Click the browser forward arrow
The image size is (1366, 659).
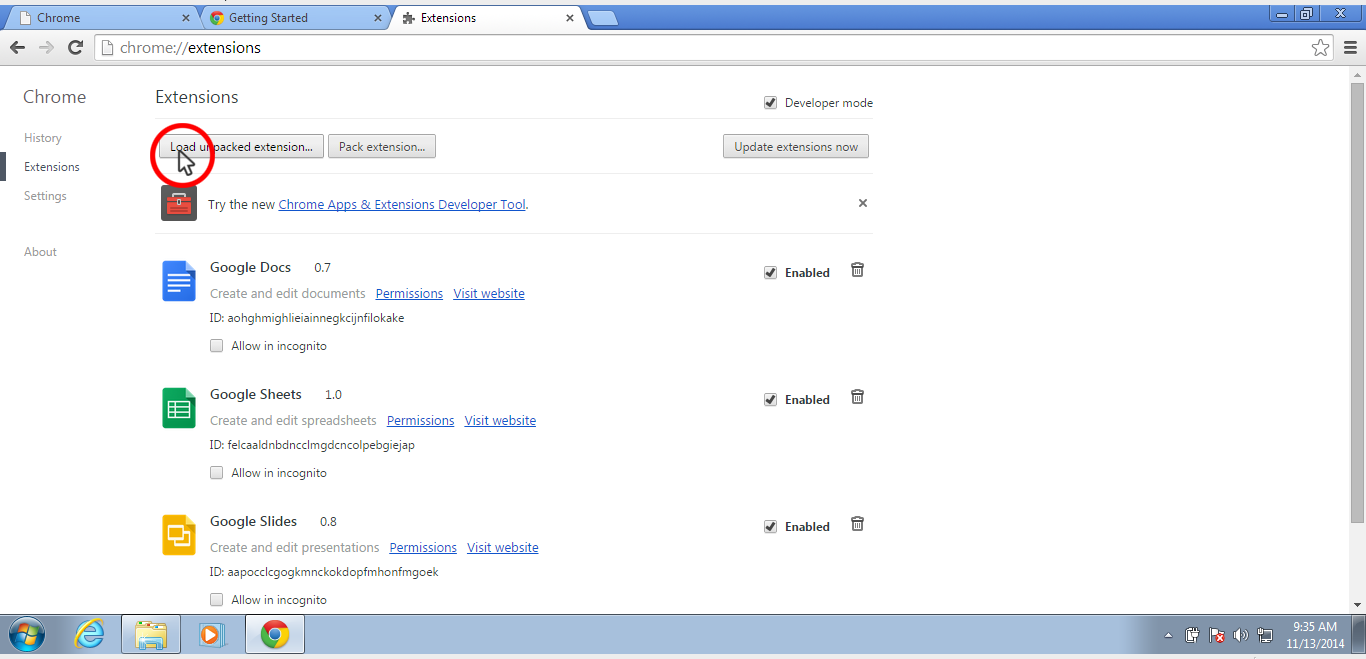point(46,47)
